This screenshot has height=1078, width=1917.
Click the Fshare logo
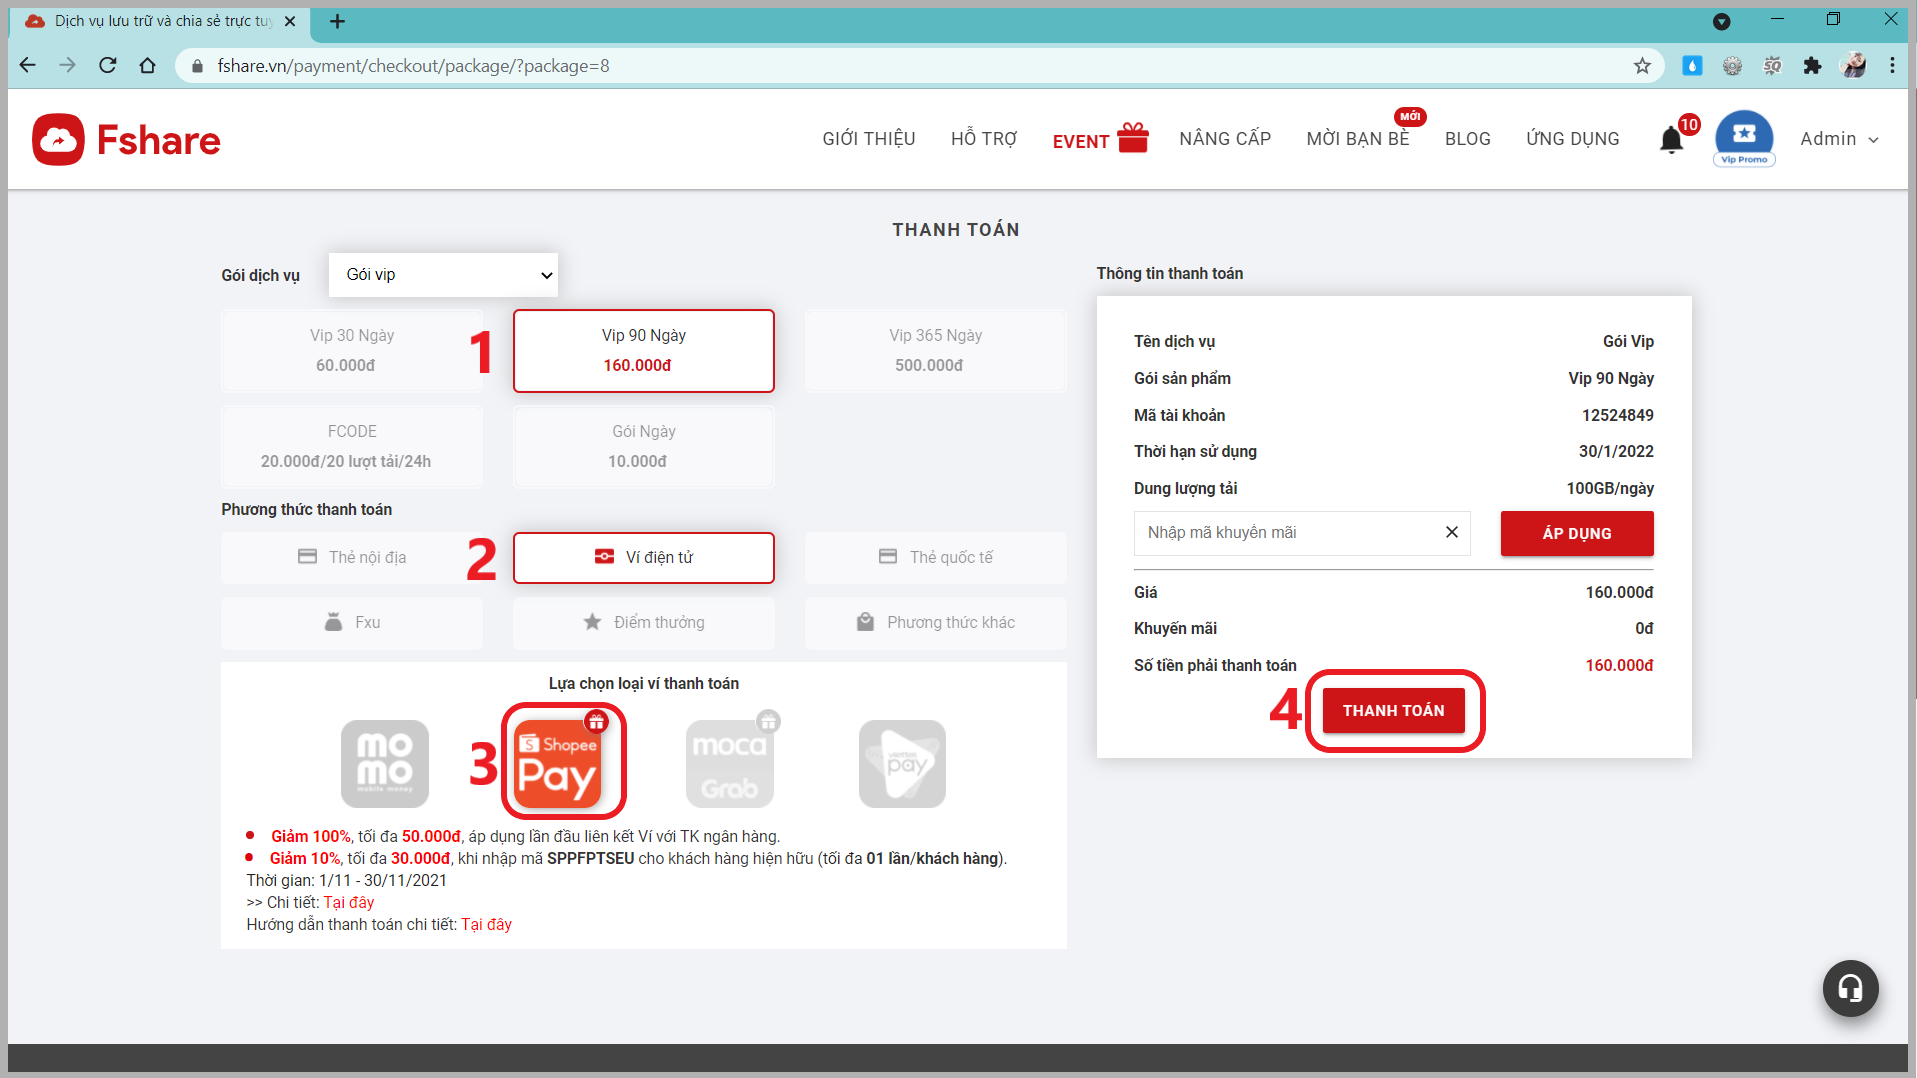pos(126,140)
